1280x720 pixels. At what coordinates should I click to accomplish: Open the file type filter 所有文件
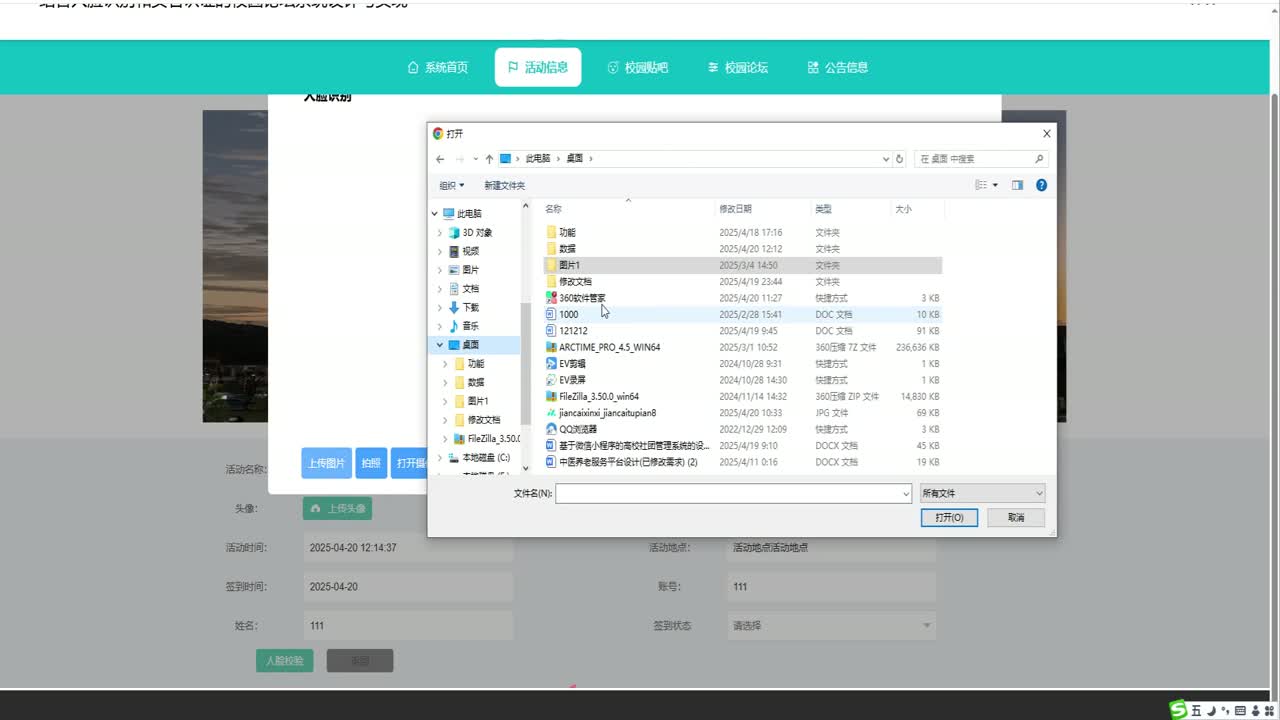(982, 493)
